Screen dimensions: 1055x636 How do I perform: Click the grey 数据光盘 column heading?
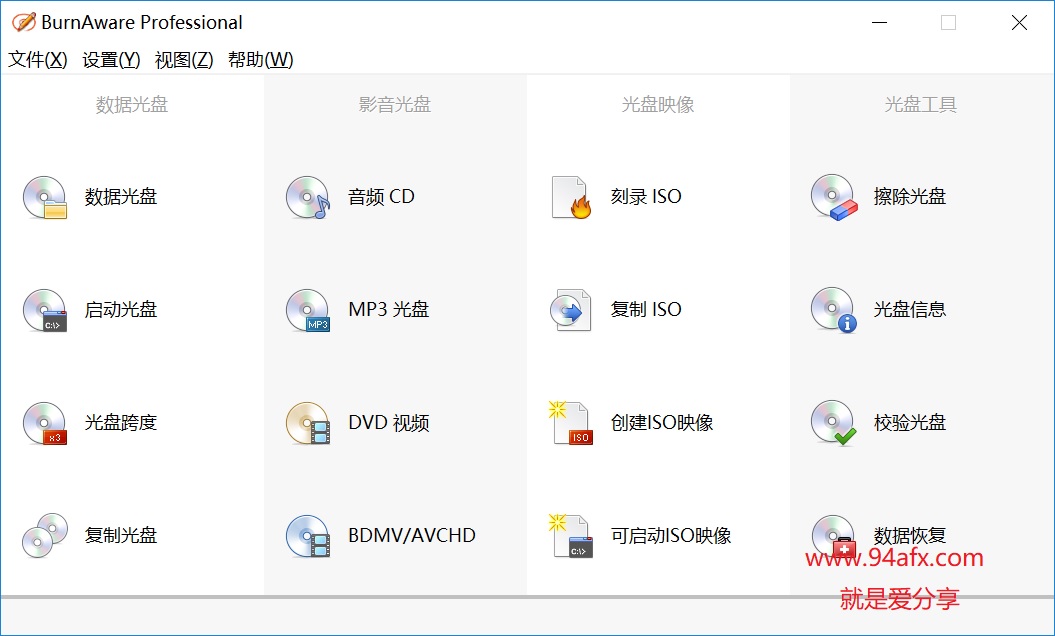pos(132,104)
